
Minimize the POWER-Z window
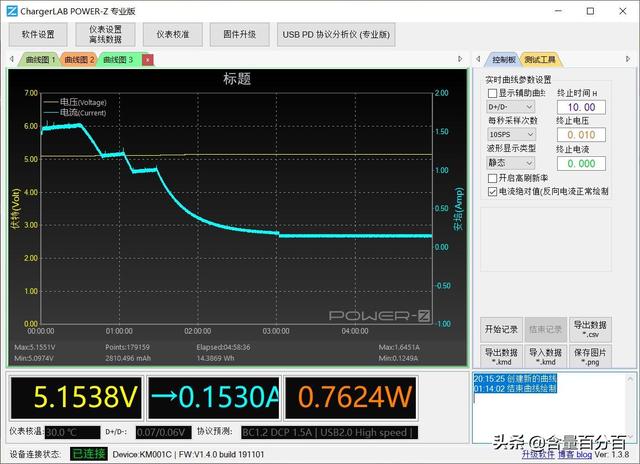coord(558,11)
